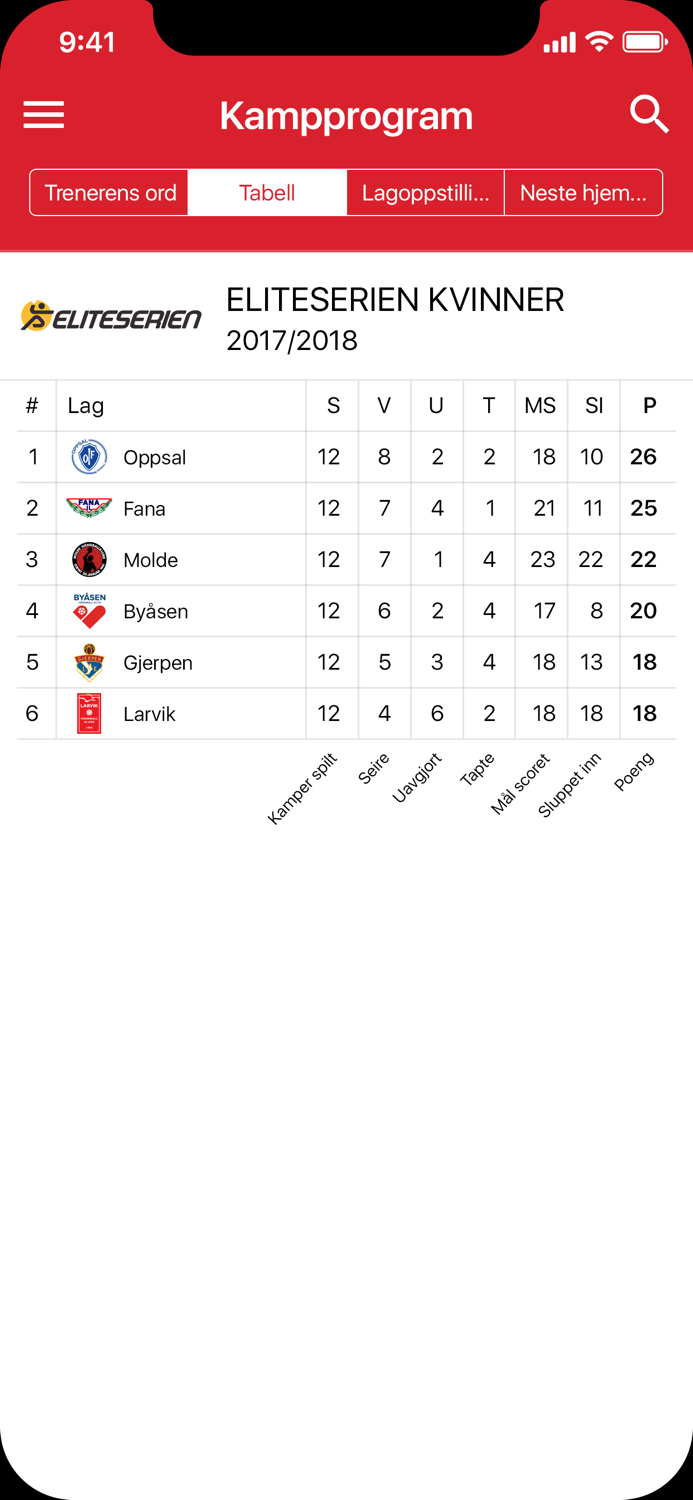Click the Wi-Fi status icon
Image resolution: width=693 pixels, height=1500 pixels.
pyautogui.click(x=597, y=41)
